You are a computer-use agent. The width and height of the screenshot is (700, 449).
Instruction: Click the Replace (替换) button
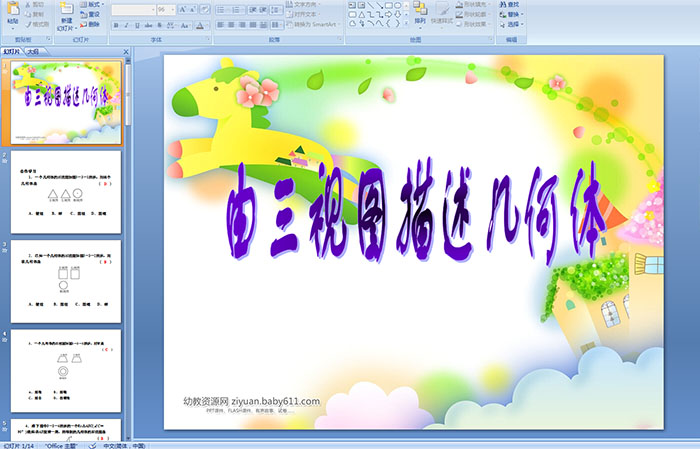[511, 14]
